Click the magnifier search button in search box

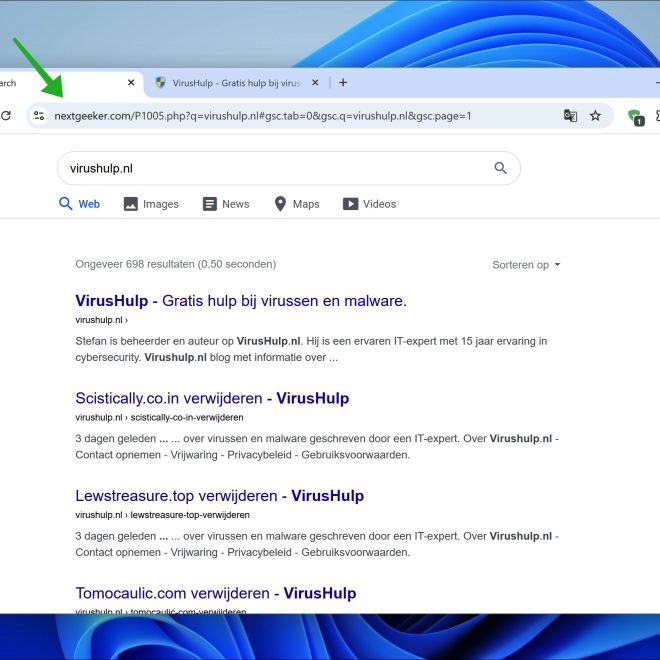(x=500, y=168)
